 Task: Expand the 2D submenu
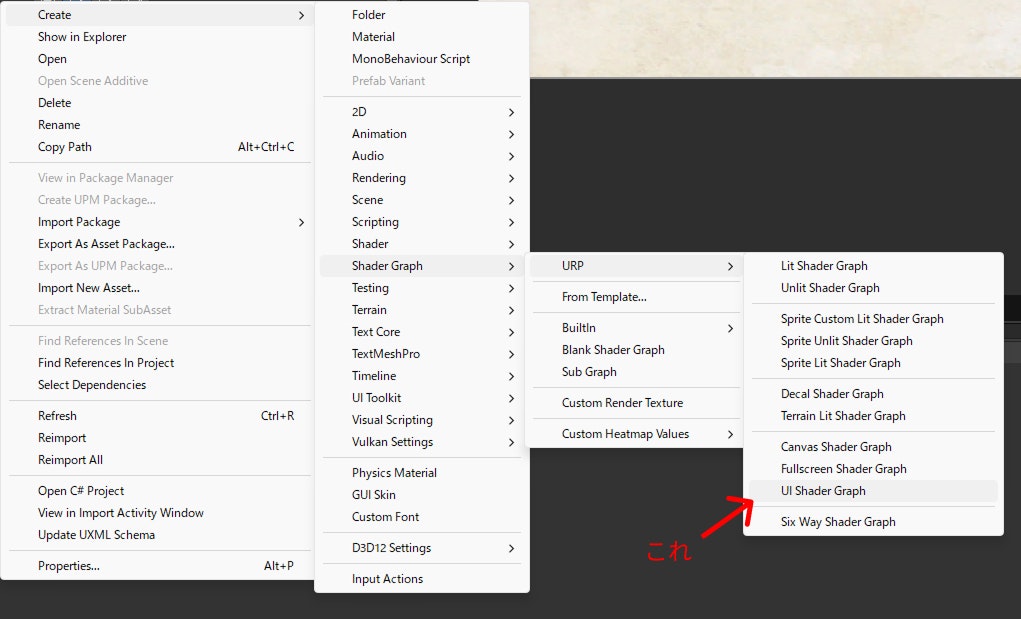(x=421, y=112)
